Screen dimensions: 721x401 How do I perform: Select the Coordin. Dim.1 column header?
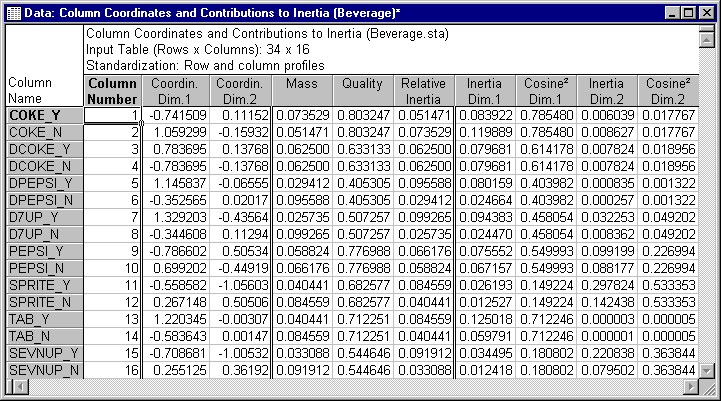pyautogui.click(x=174, y=91)
